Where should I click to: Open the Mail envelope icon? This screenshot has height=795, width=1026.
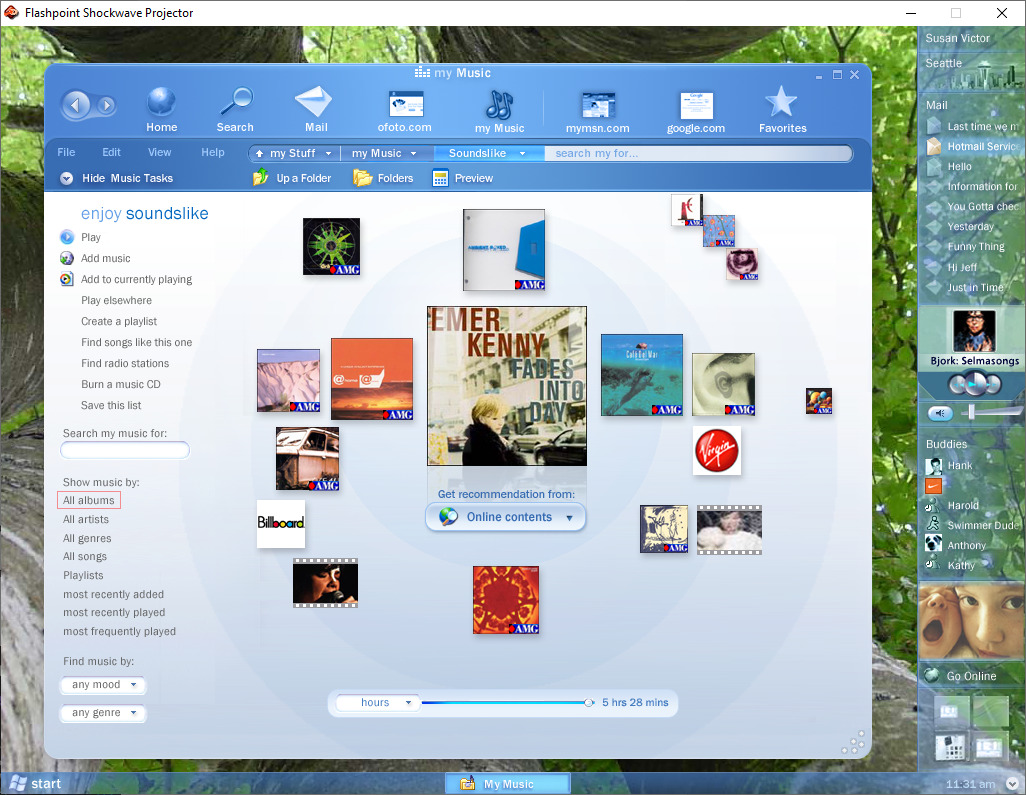click(x=315, y=103)
